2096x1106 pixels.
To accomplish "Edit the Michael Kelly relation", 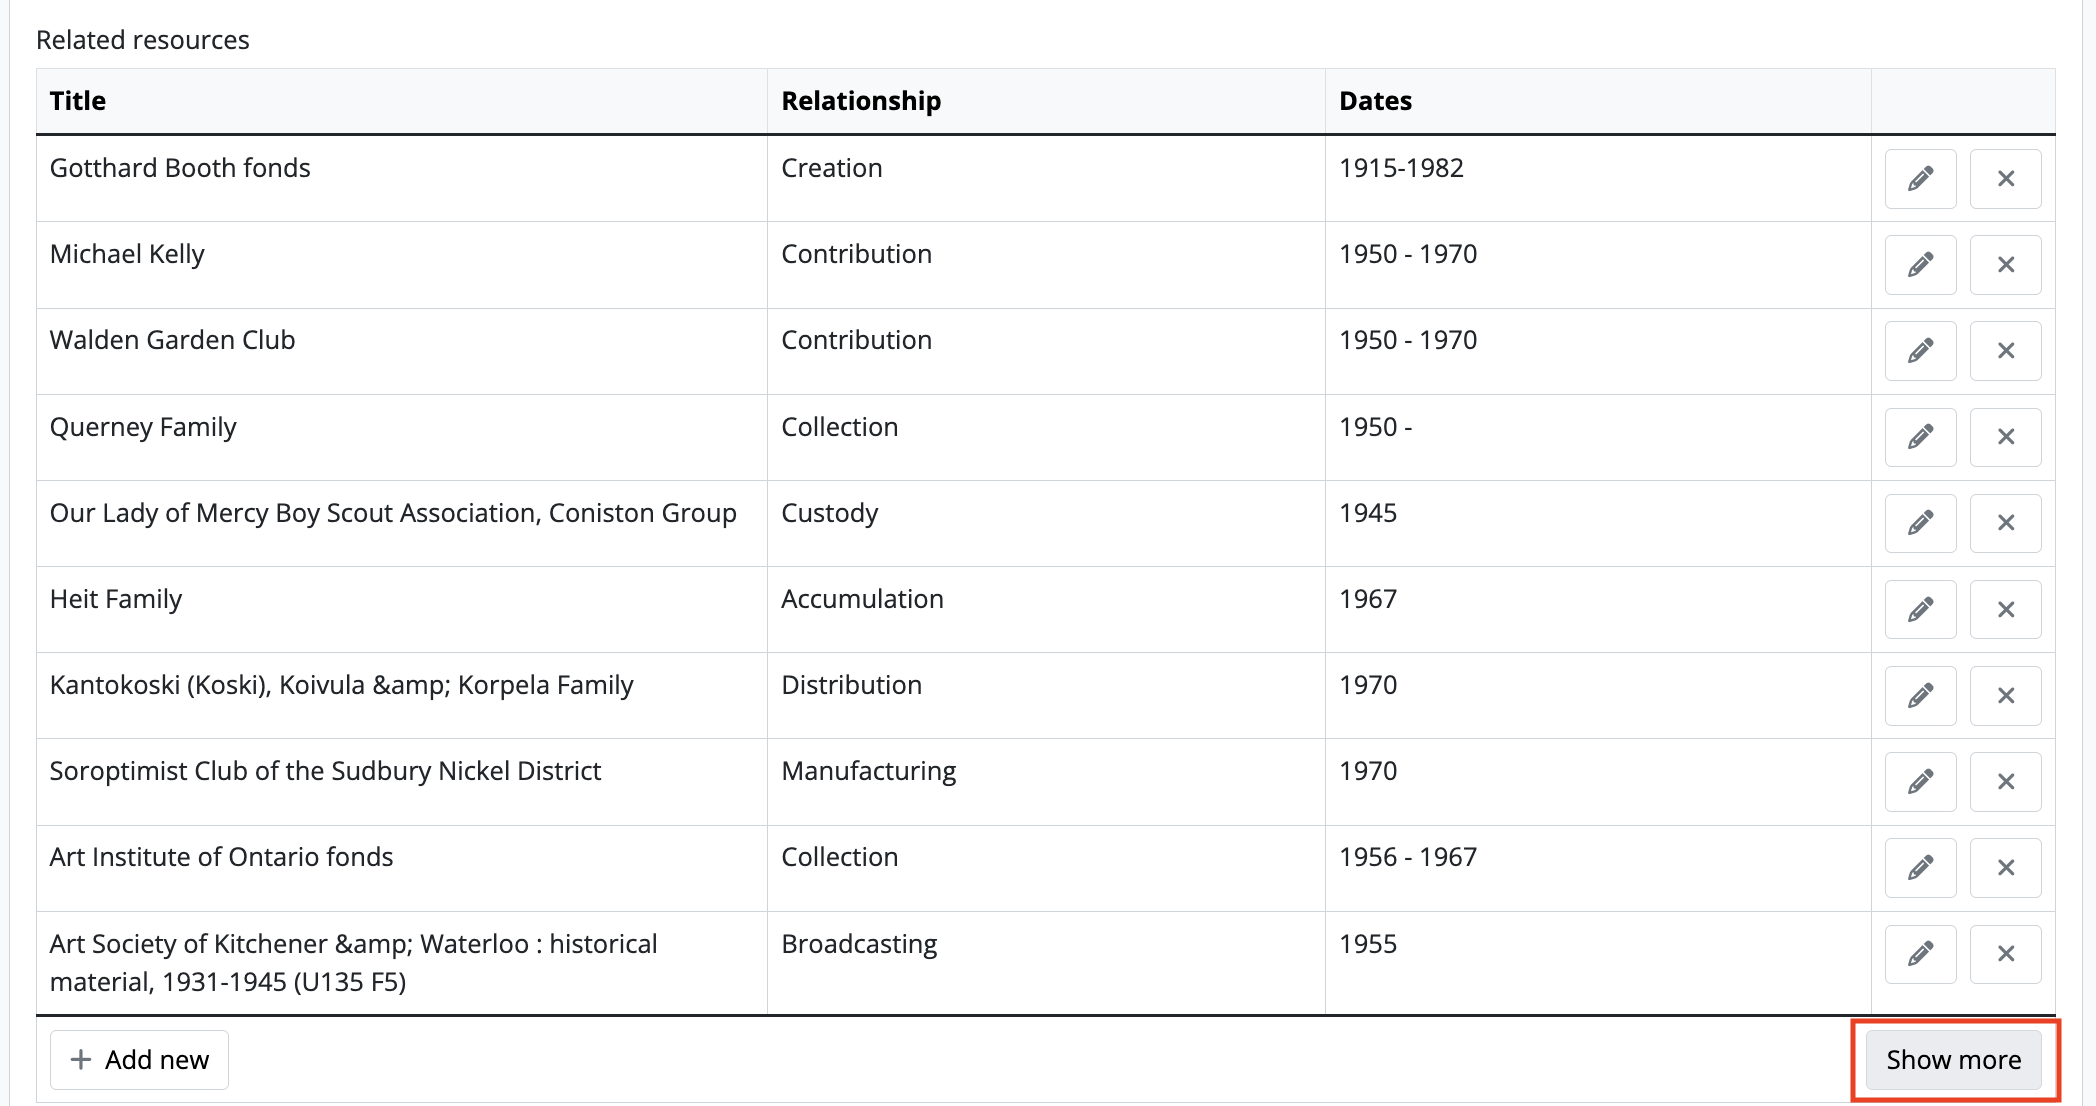I will click(x=1920, y=265).
